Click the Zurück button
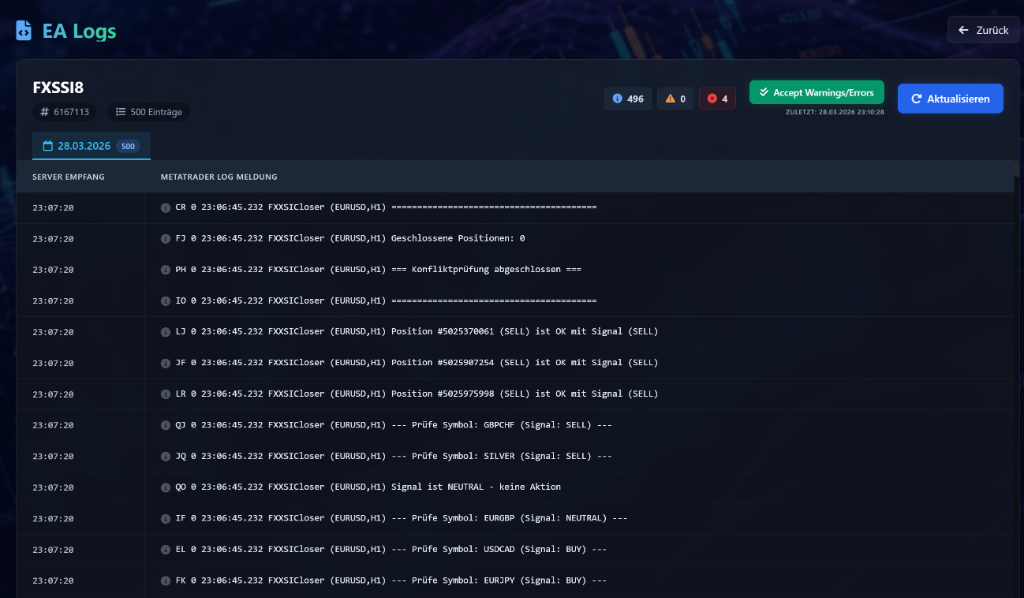The image size is (1024, 598). pyautogui.click(x=981, y=29)
